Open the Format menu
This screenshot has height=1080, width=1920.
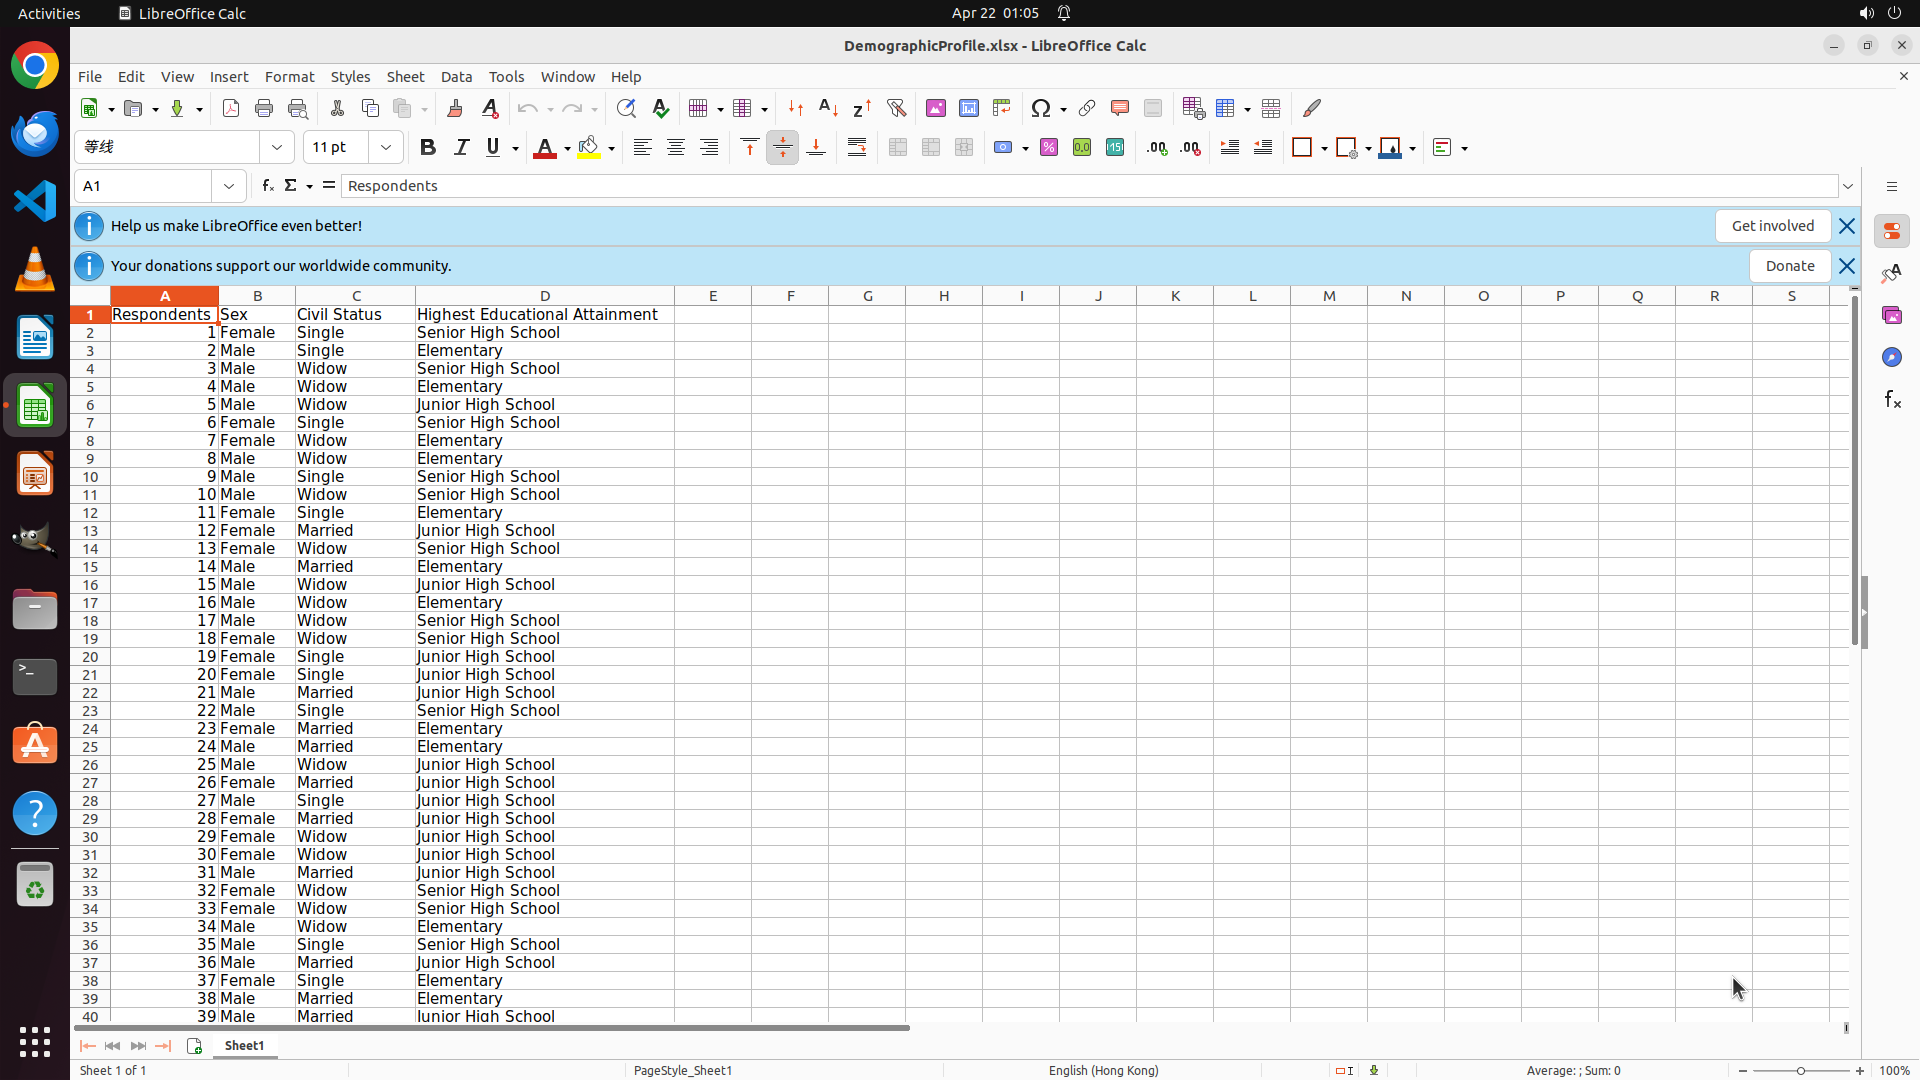pos(289,77)
